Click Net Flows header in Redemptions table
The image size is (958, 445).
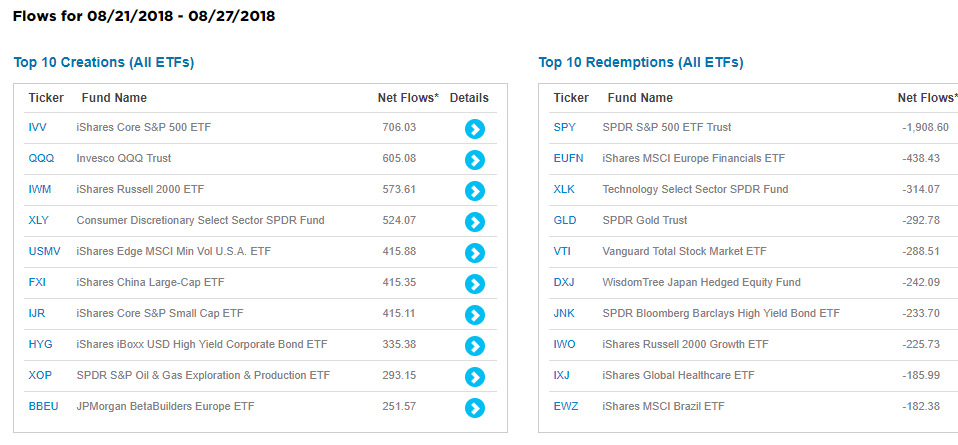click(927, 98)
